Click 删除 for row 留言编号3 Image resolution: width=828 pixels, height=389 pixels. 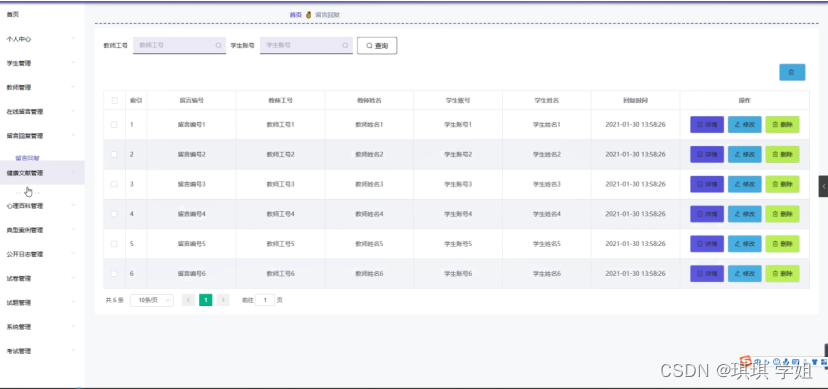click(x=782, y=184)
